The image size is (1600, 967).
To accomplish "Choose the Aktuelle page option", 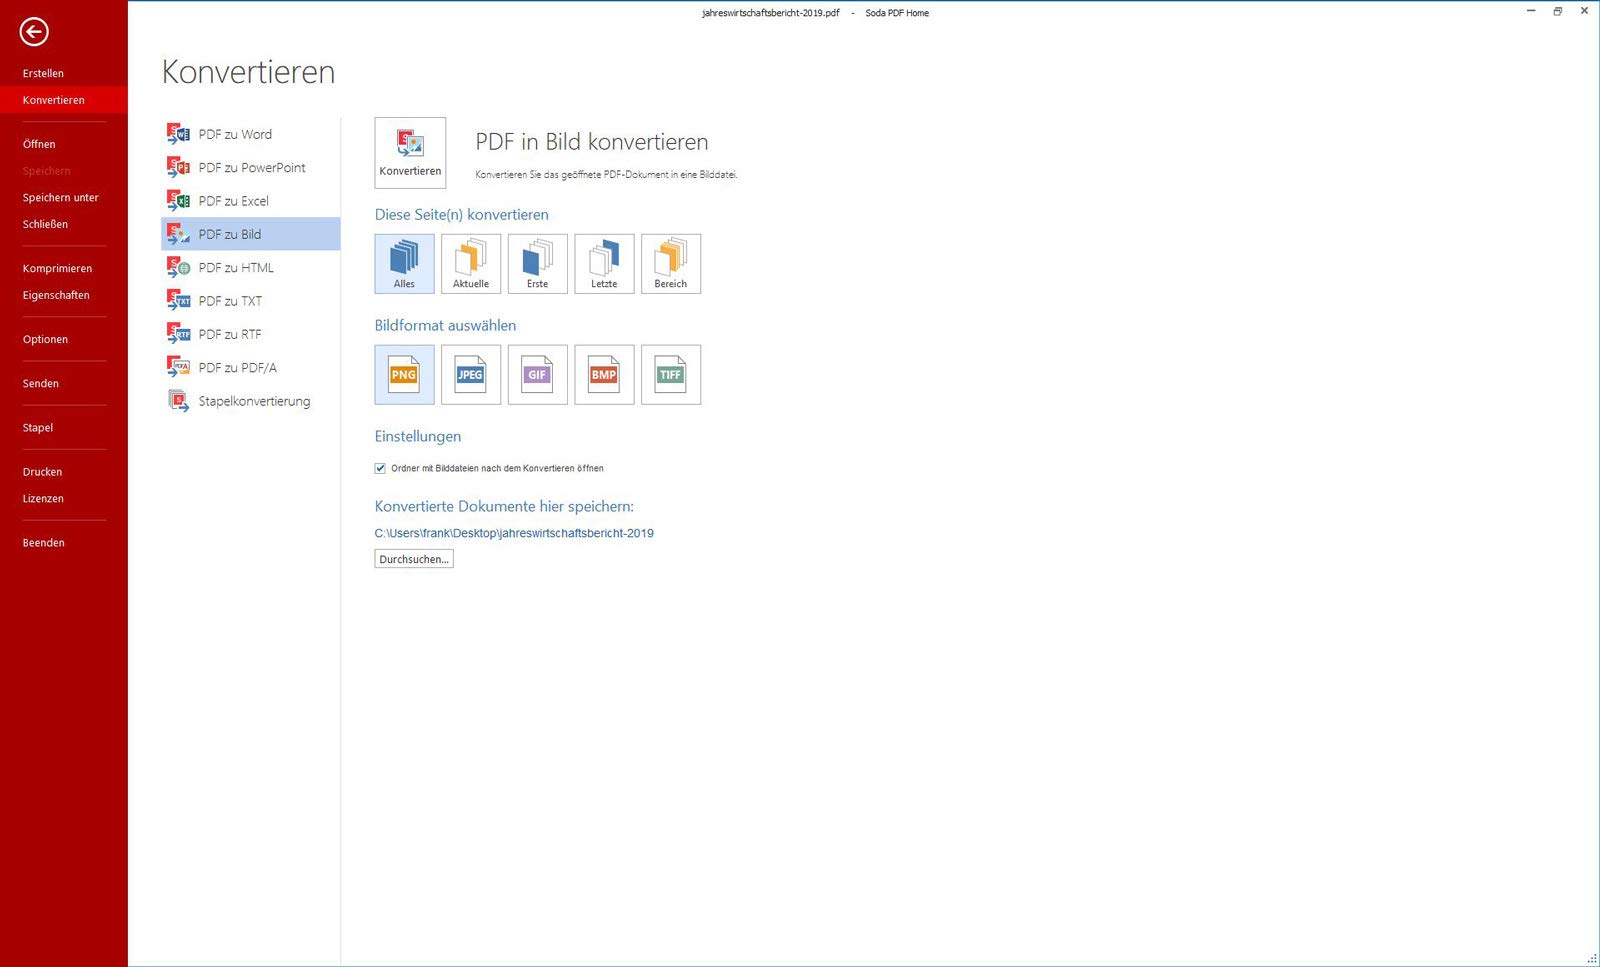I will tap(471, 263).
